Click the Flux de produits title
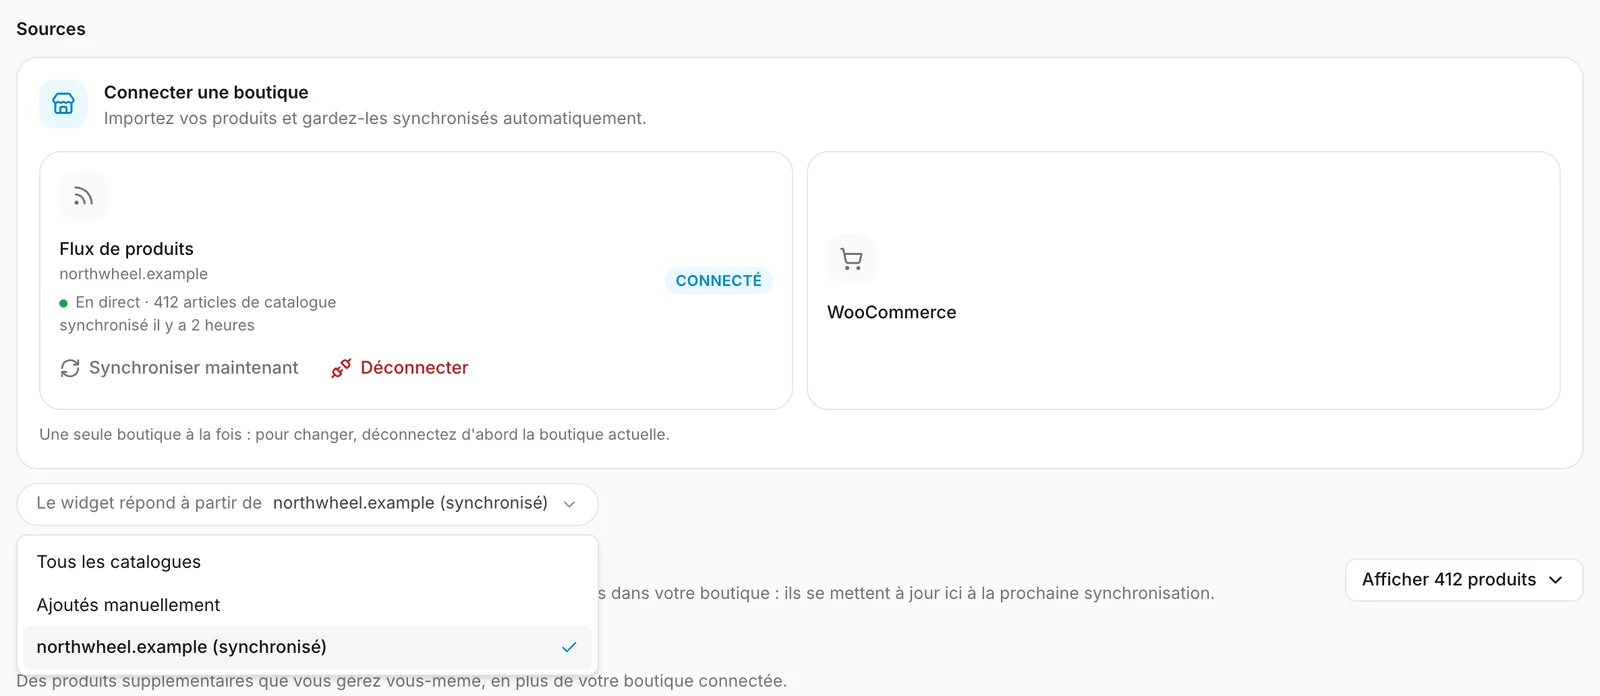This screenshot has width=1600, height=696. tap(126, 249)
